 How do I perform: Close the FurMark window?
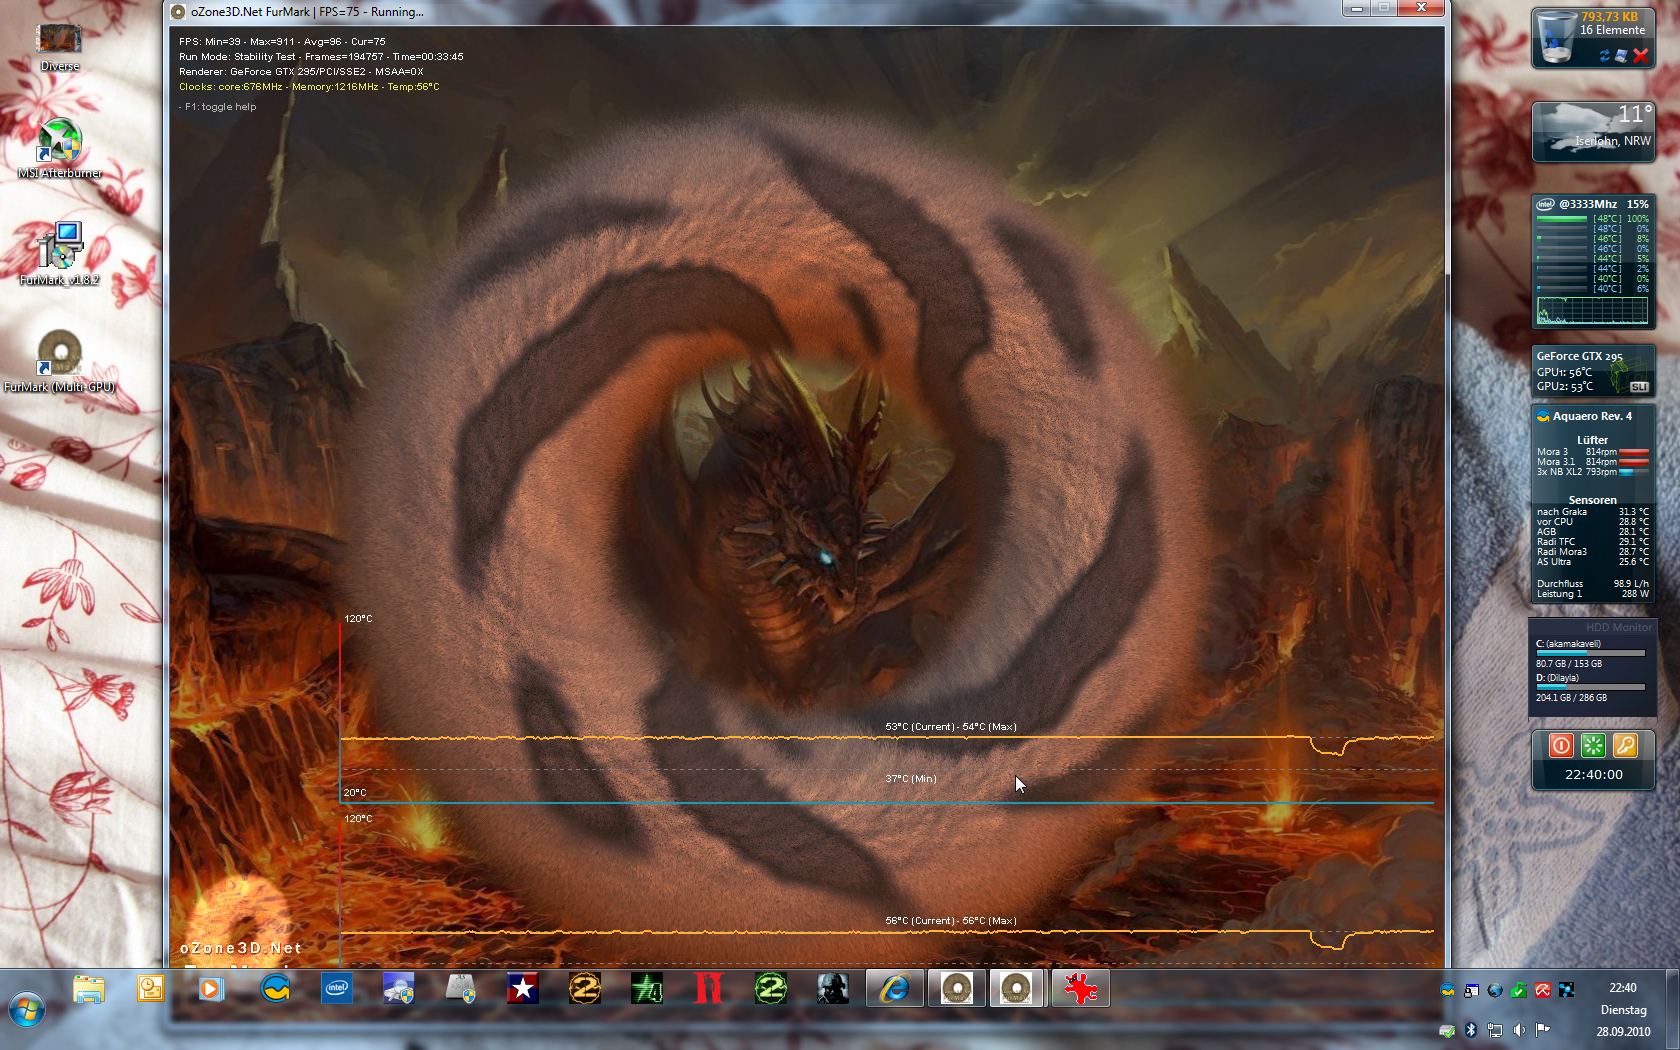pyautogui.click(x=1420, y=9)
